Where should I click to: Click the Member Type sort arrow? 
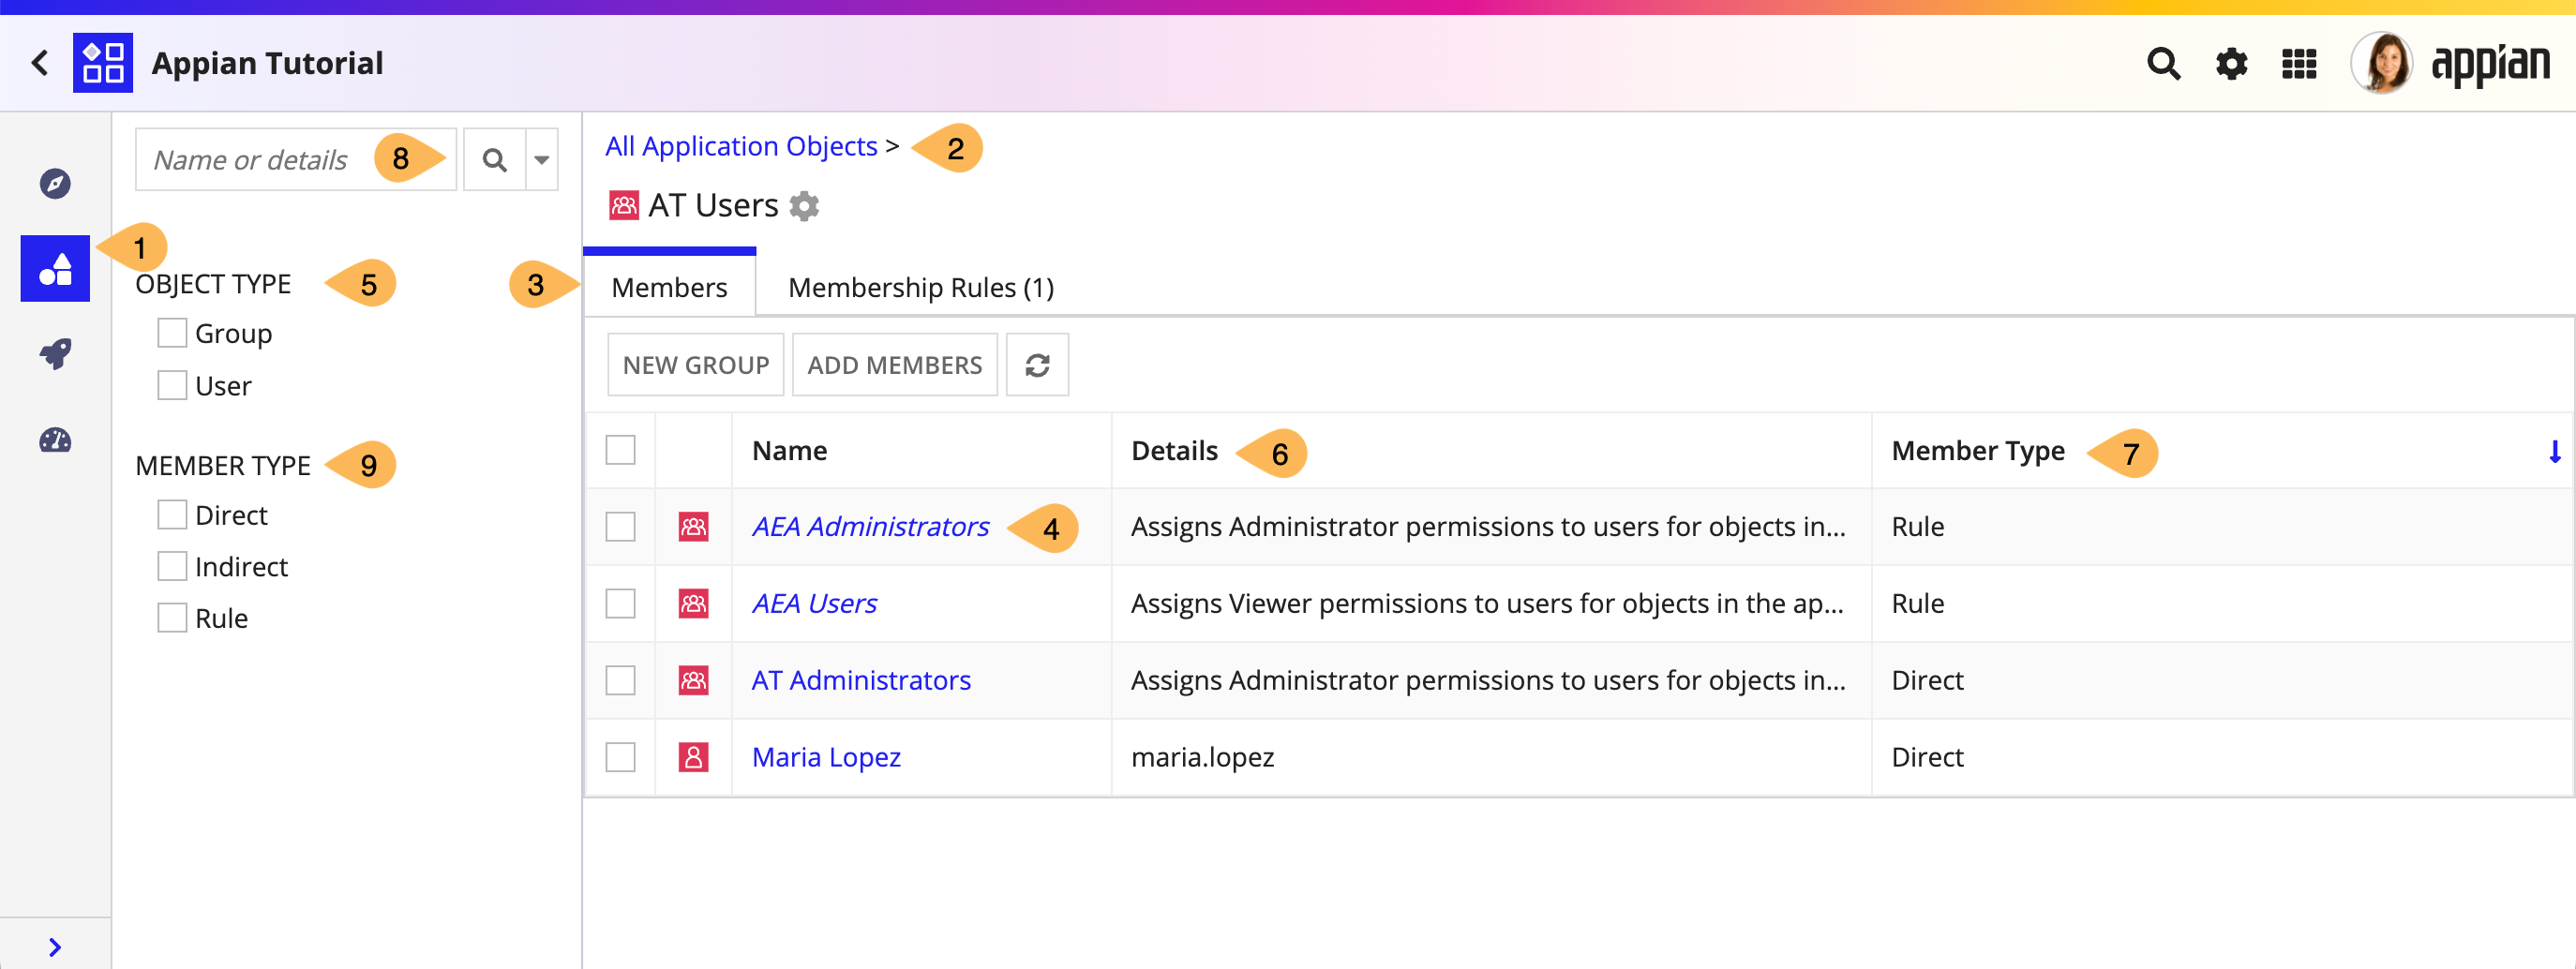point(2554,452)
